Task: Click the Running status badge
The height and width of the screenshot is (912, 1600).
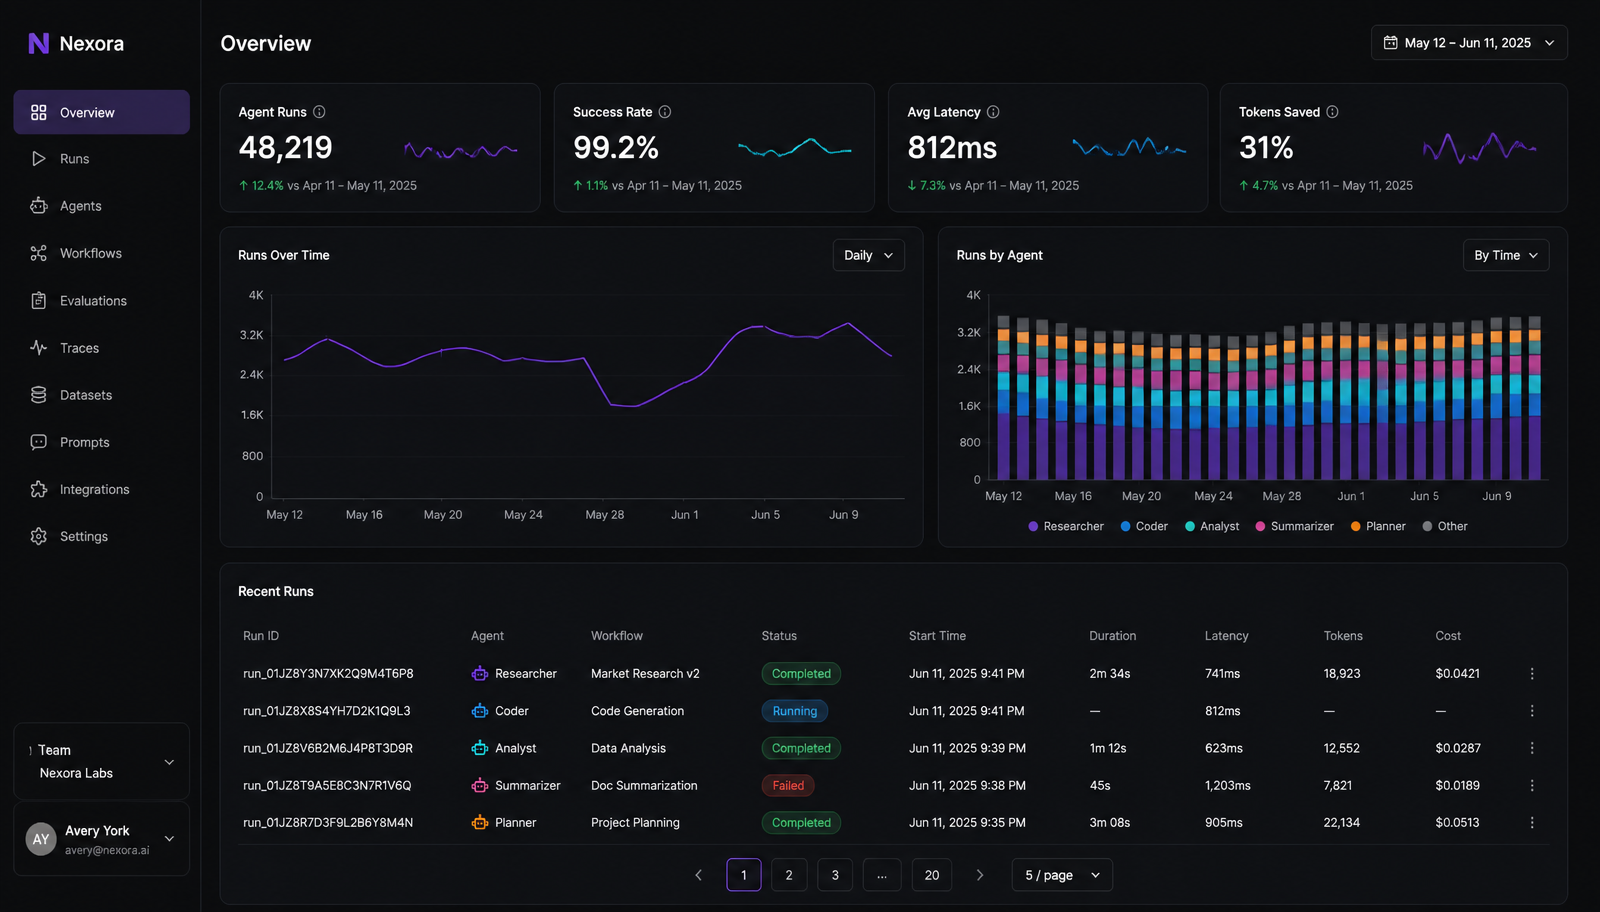Action: click(x=794, y=711)
